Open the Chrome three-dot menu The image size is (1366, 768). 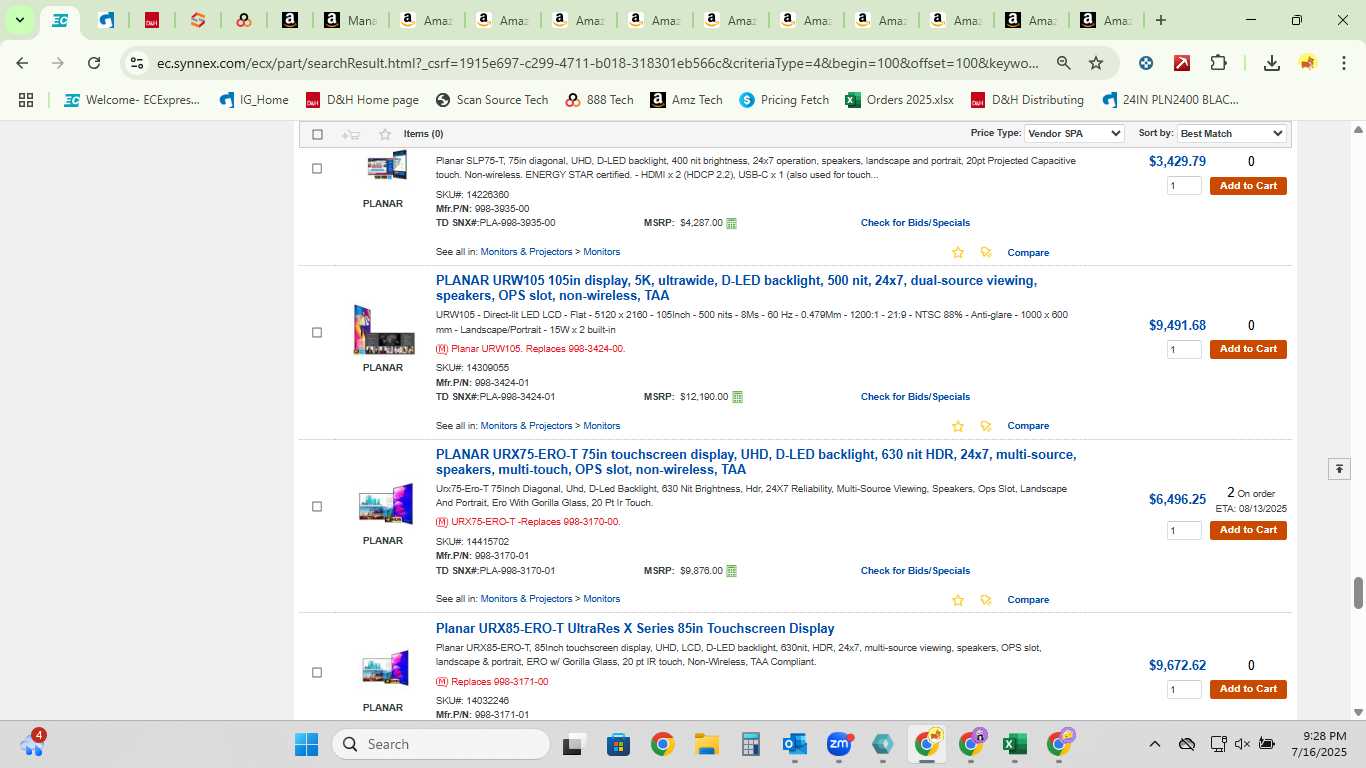1342,63
